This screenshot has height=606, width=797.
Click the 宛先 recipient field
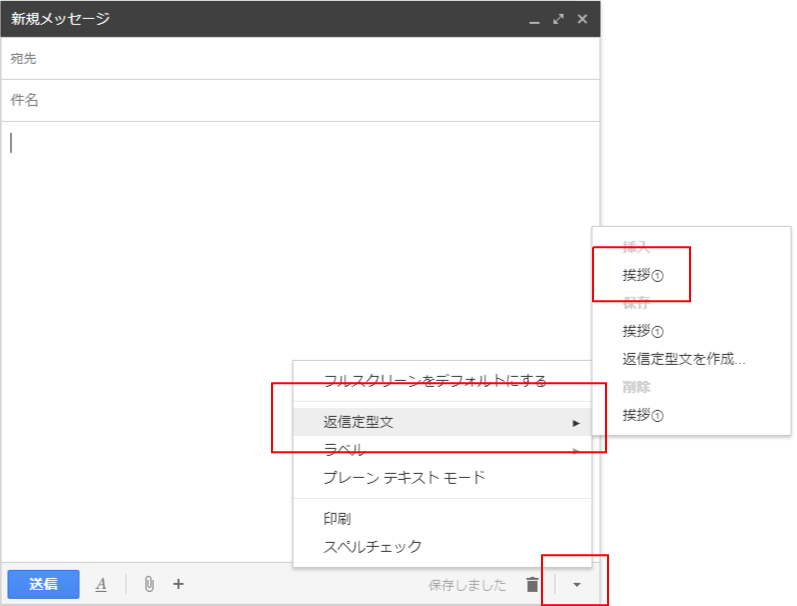[300, 59]
